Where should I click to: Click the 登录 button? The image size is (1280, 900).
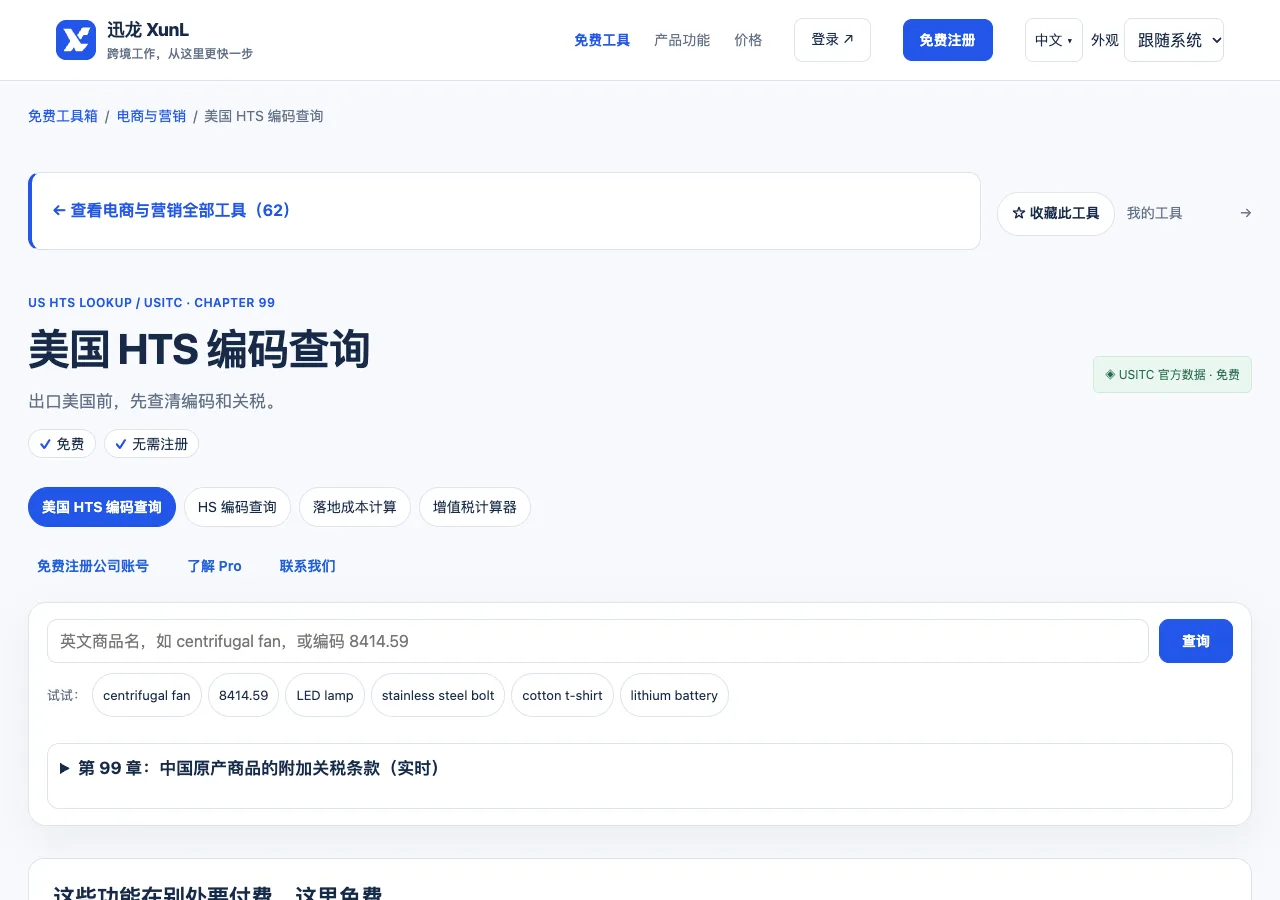coord(832,40)
